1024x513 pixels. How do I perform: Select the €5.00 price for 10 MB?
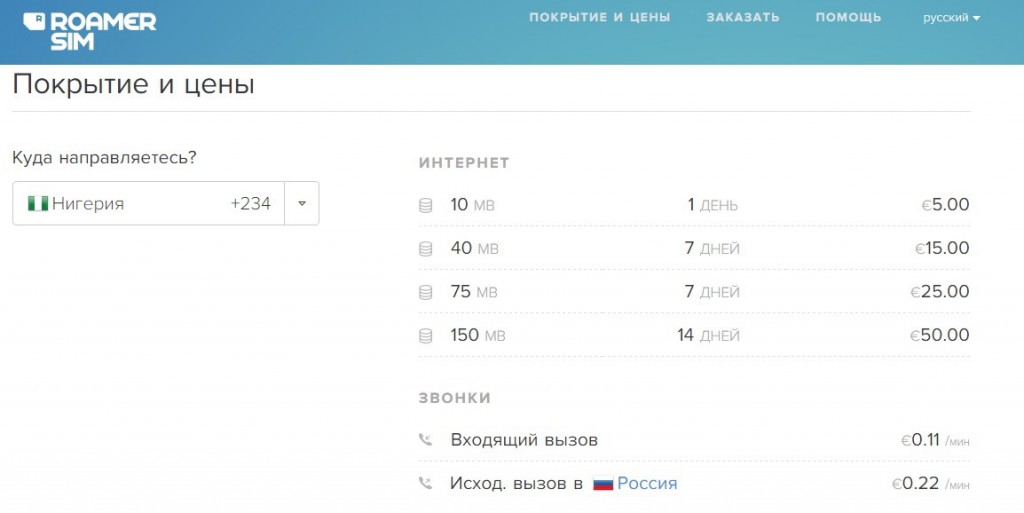pos(945,205)
